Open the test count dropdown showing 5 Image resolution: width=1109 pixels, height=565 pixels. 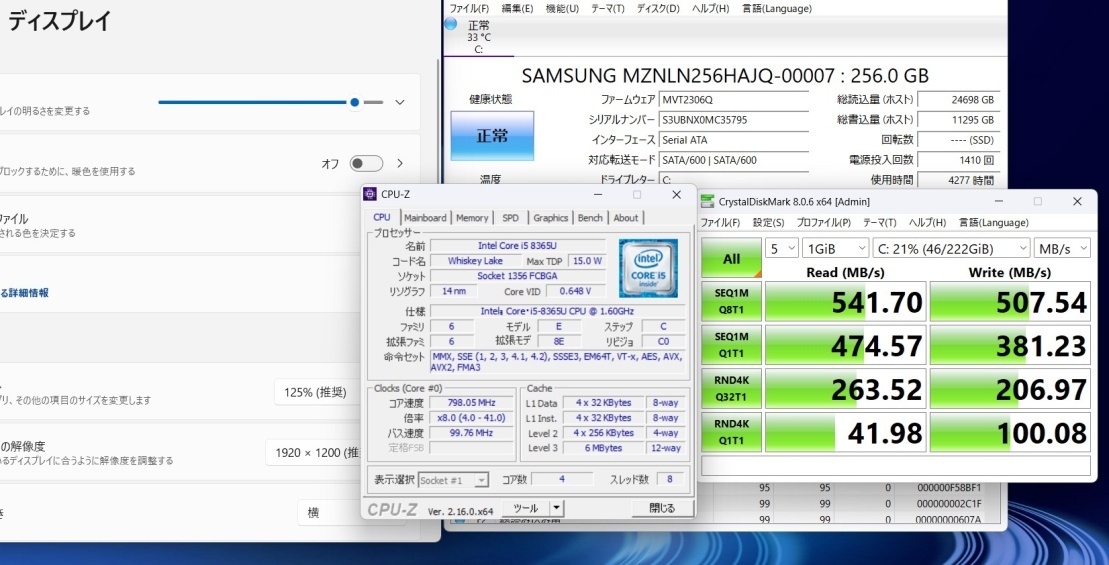(x=782, y=247)
